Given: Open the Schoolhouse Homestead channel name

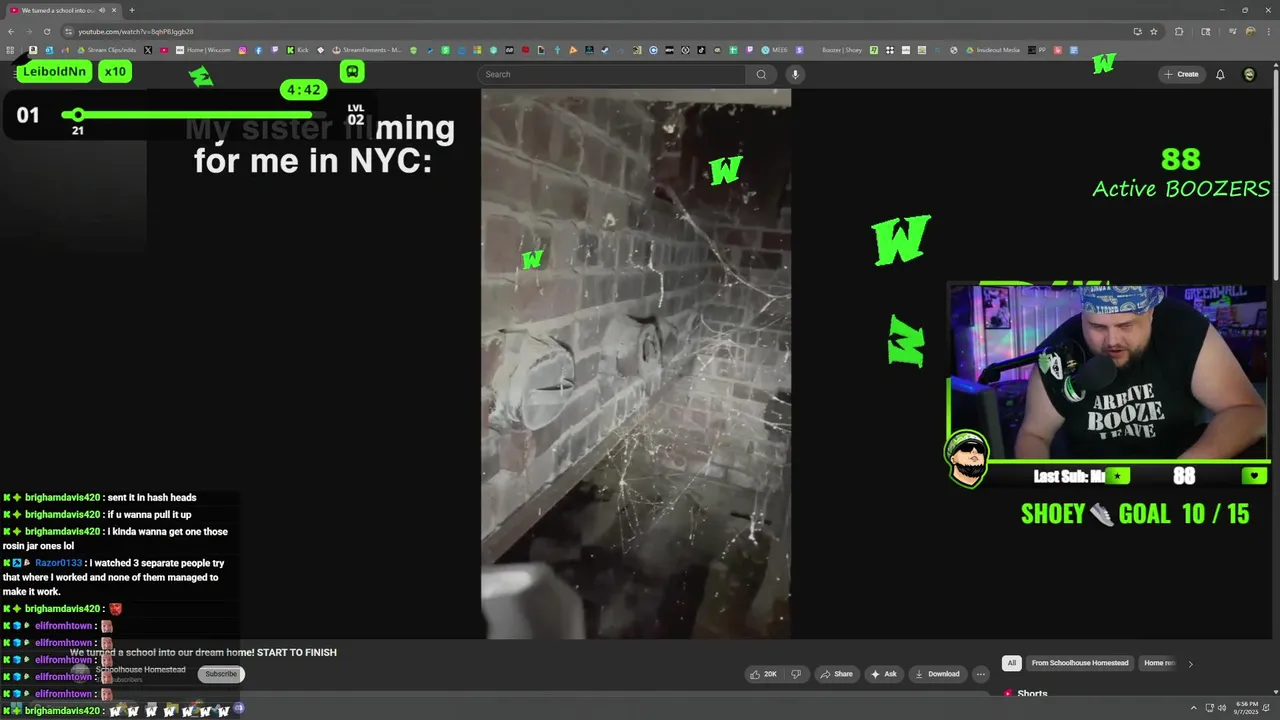Looking at the screenshot, I should [x=141, y=670].
